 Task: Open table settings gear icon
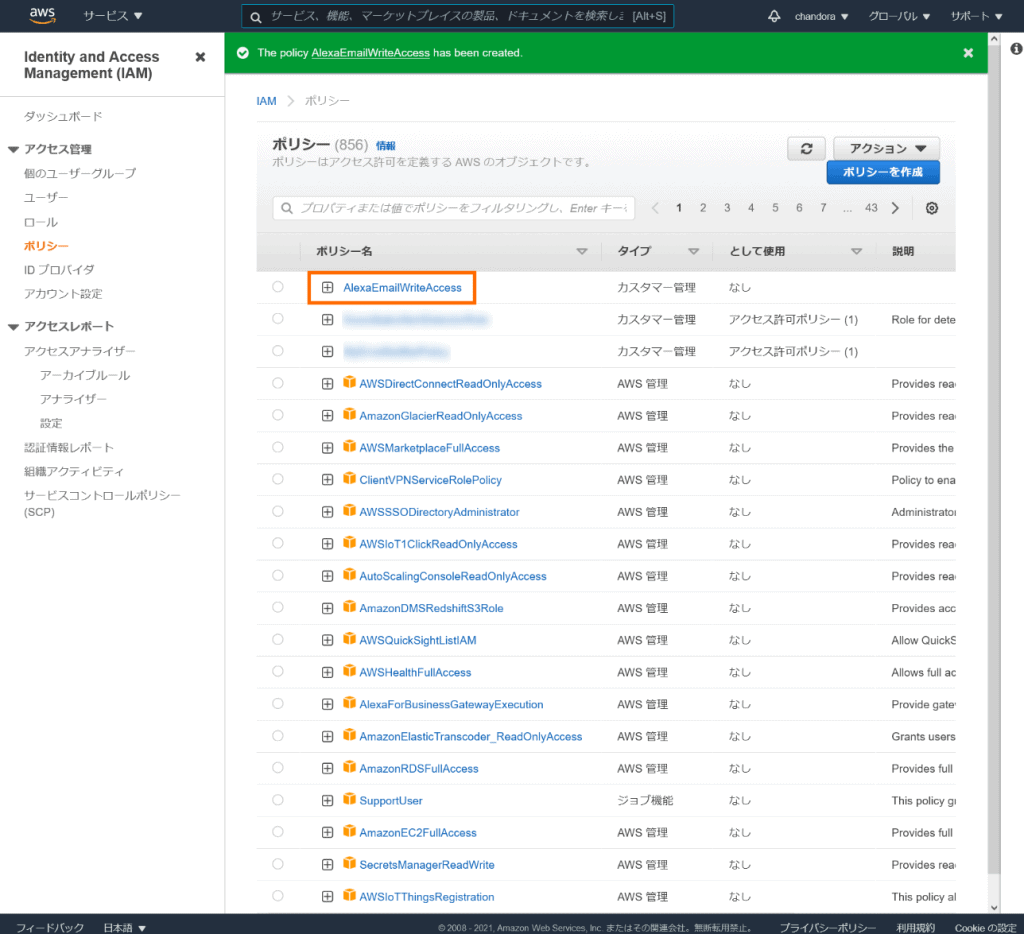[932, 208]
